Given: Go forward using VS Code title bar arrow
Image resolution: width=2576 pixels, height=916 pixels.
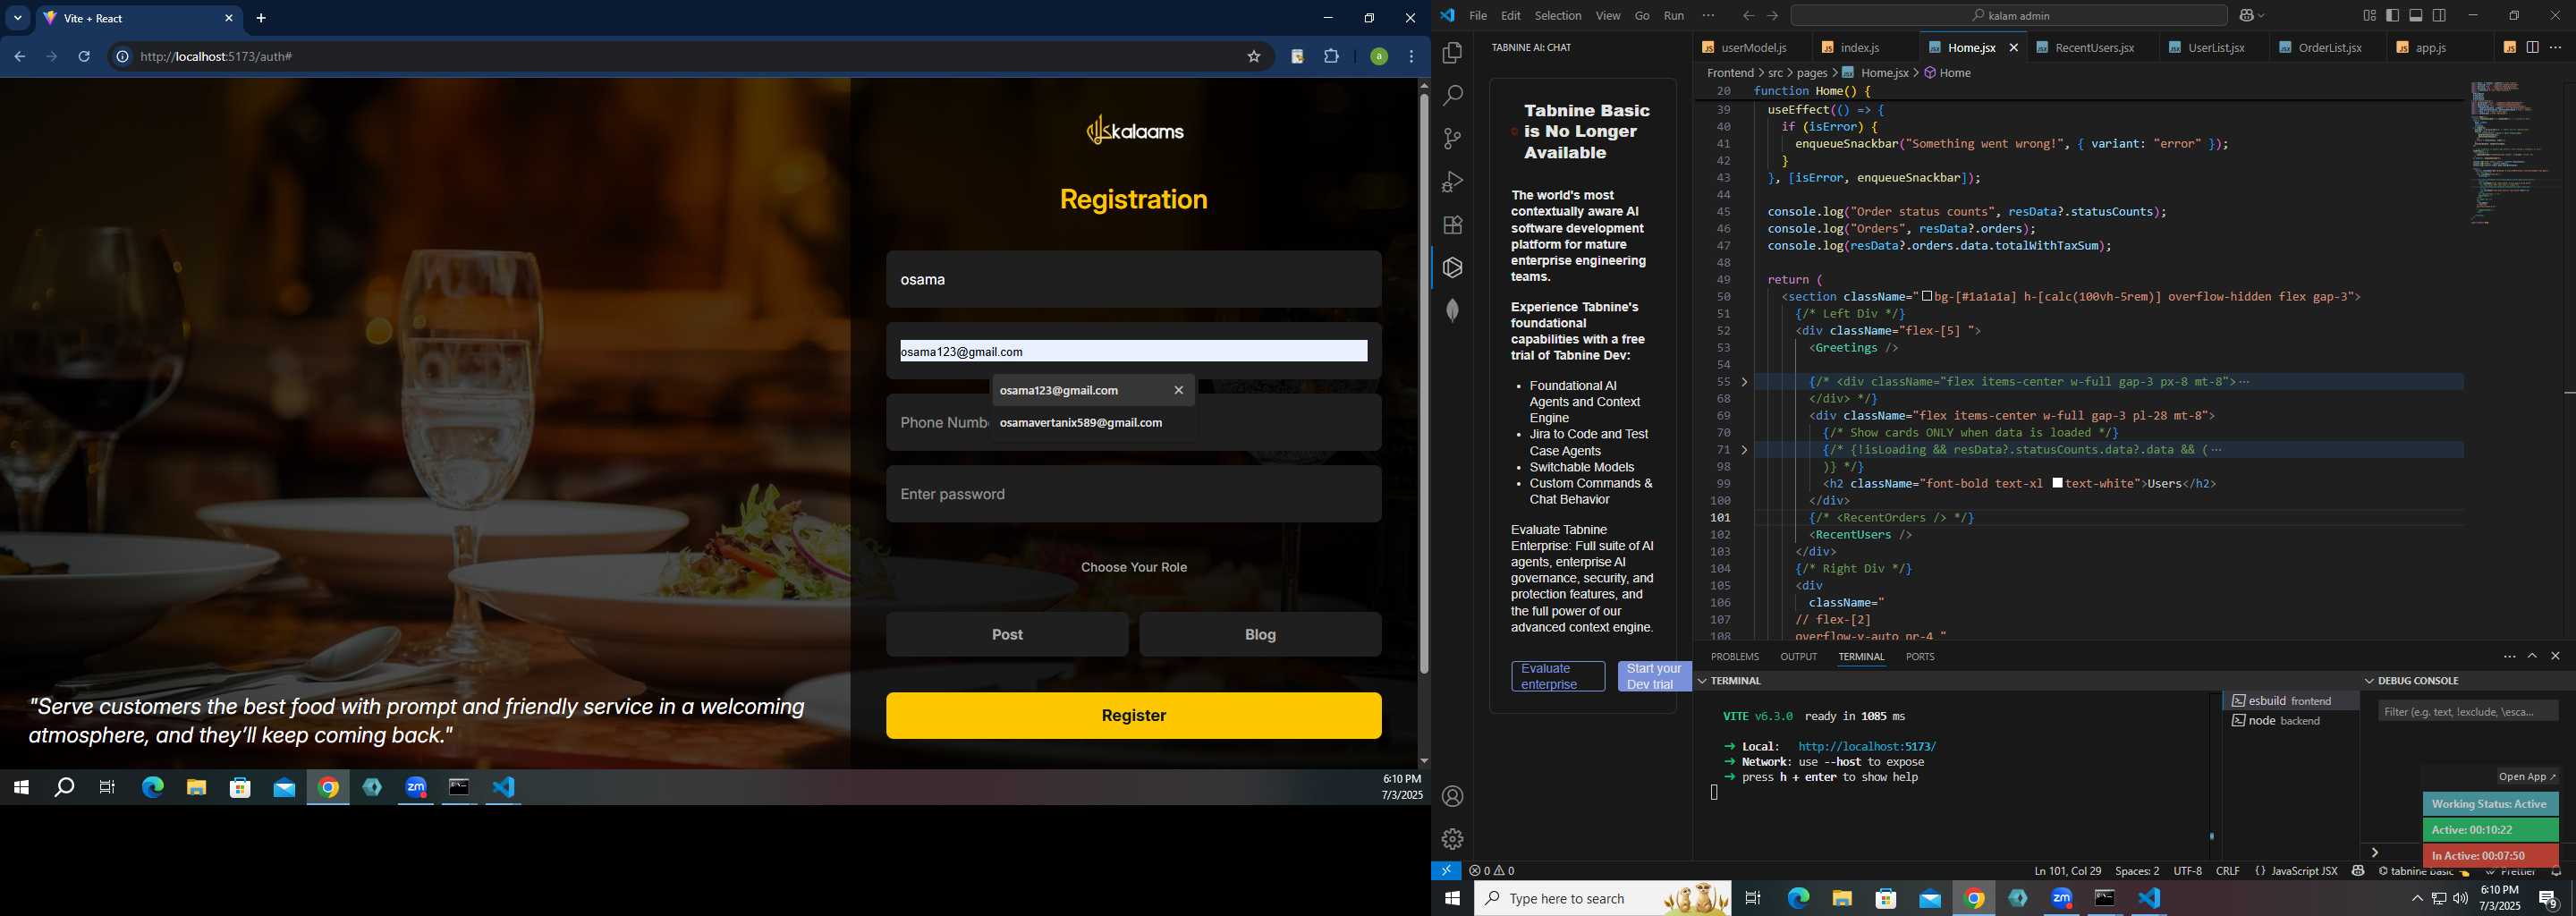Looking at the screenshot, I should (1772, 16).
